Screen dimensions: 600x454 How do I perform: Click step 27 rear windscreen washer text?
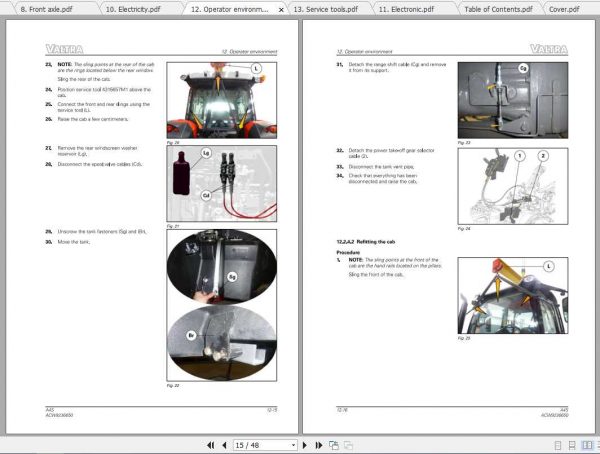[98, 151]
